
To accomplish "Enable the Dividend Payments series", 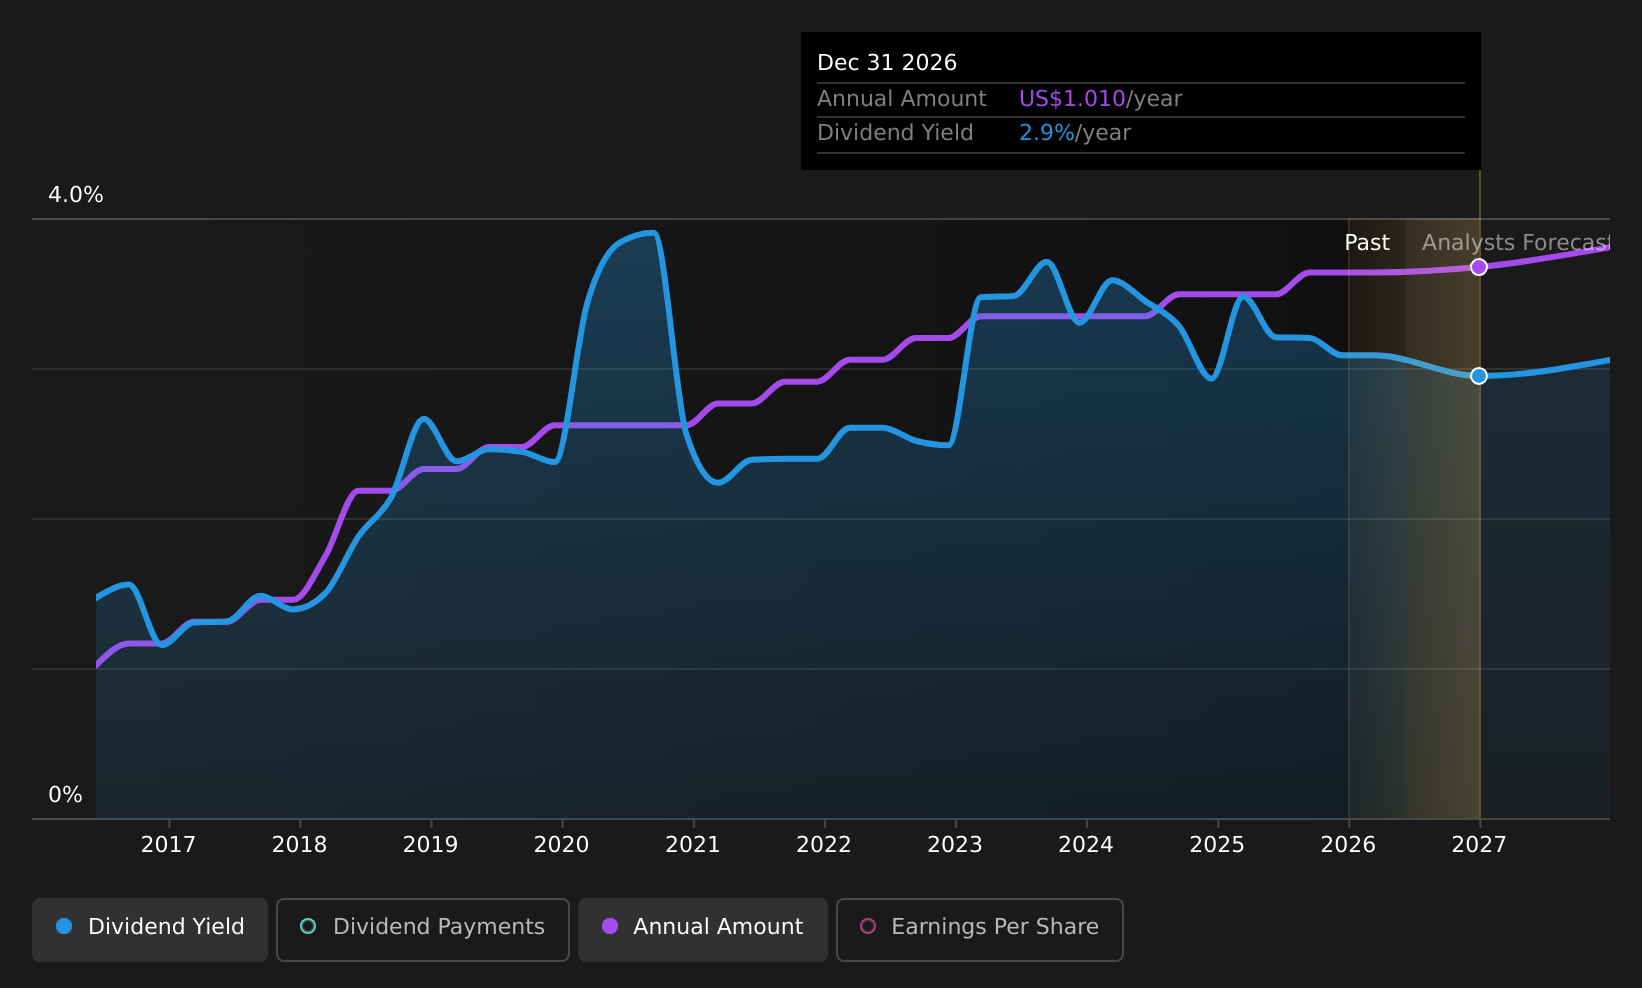I will 423,930.
